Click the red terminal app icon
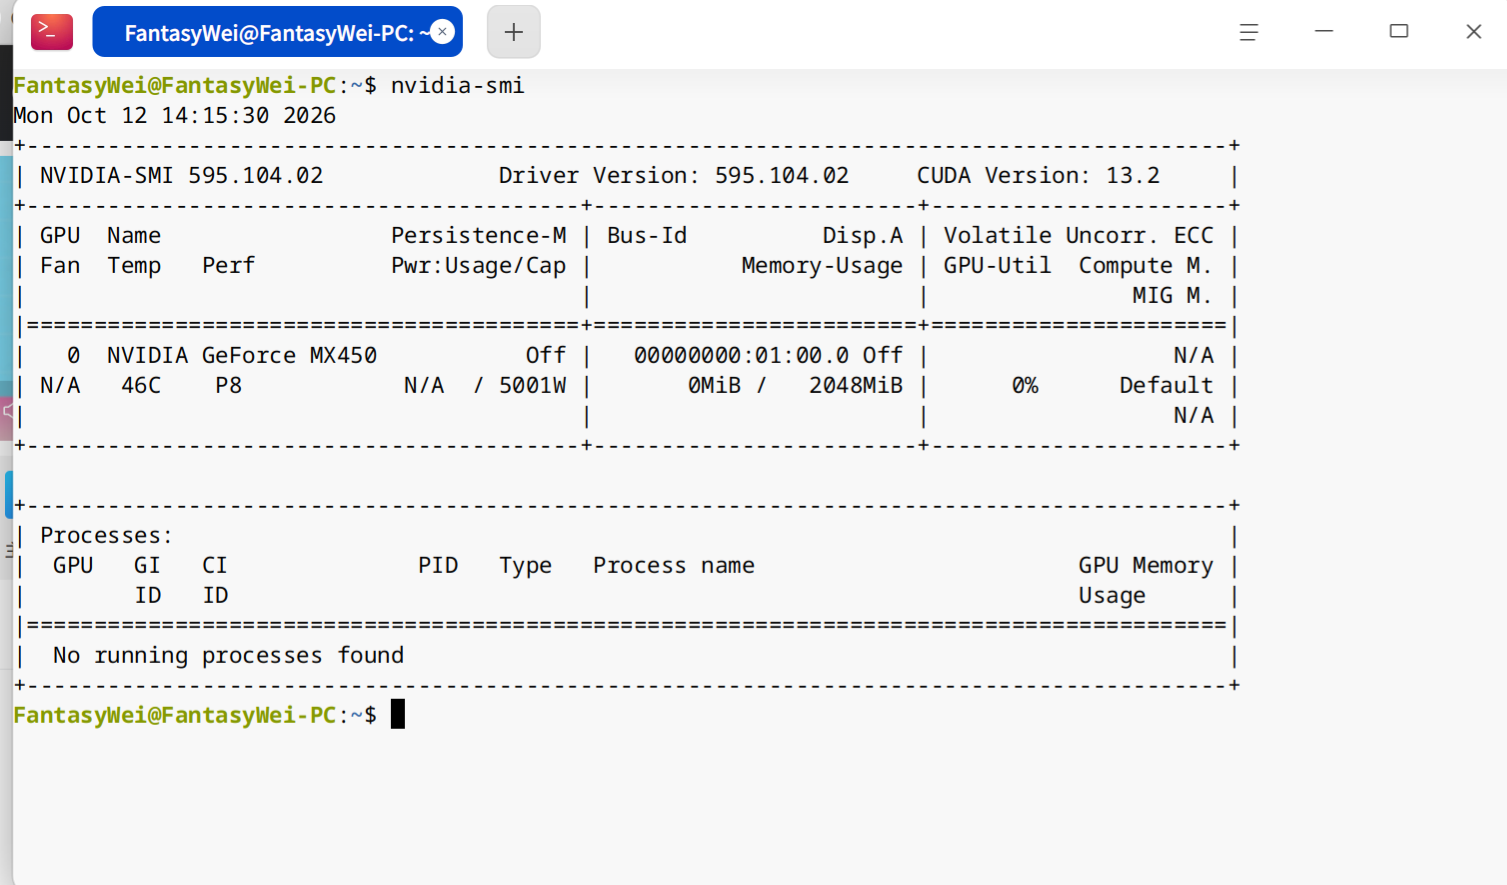The image size is (1507, 885). pos(52,32)
